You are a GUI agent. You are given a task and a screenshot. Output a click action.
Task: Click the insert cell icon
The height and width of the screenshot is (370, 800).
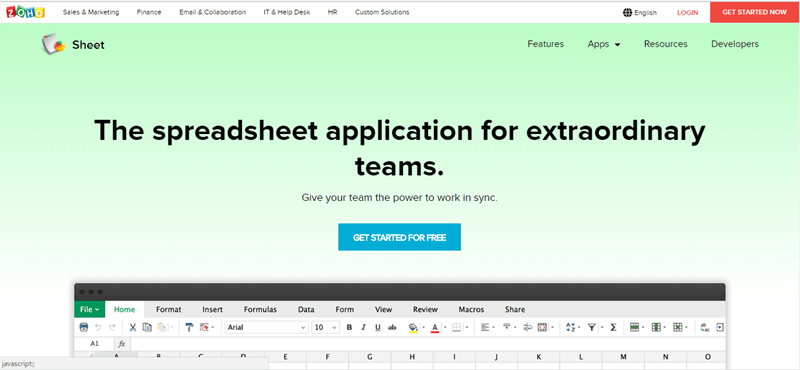678,327
